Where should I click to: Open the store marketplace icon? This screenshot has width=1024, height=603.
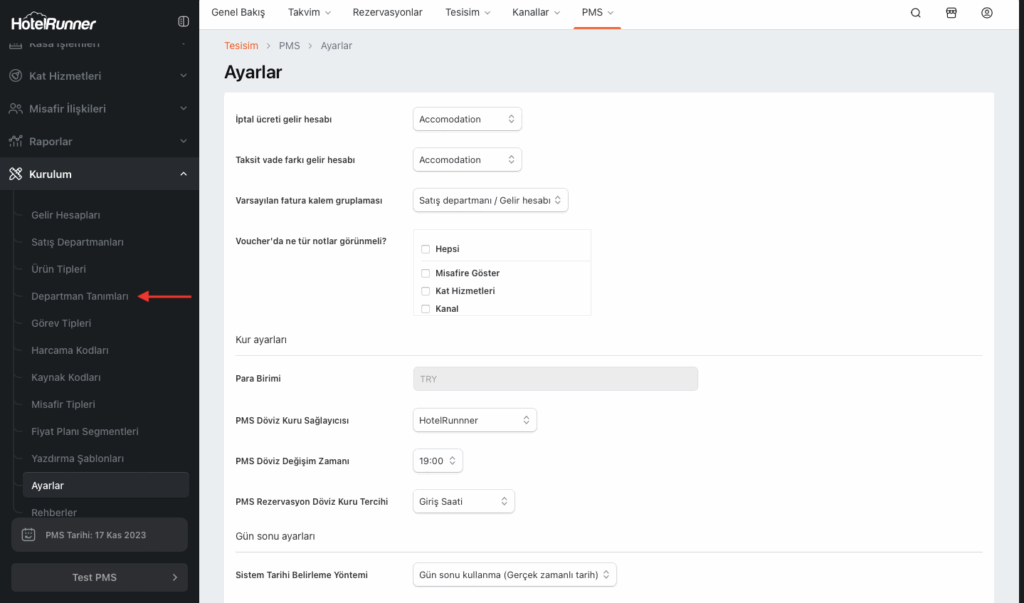tap(951, 13)
